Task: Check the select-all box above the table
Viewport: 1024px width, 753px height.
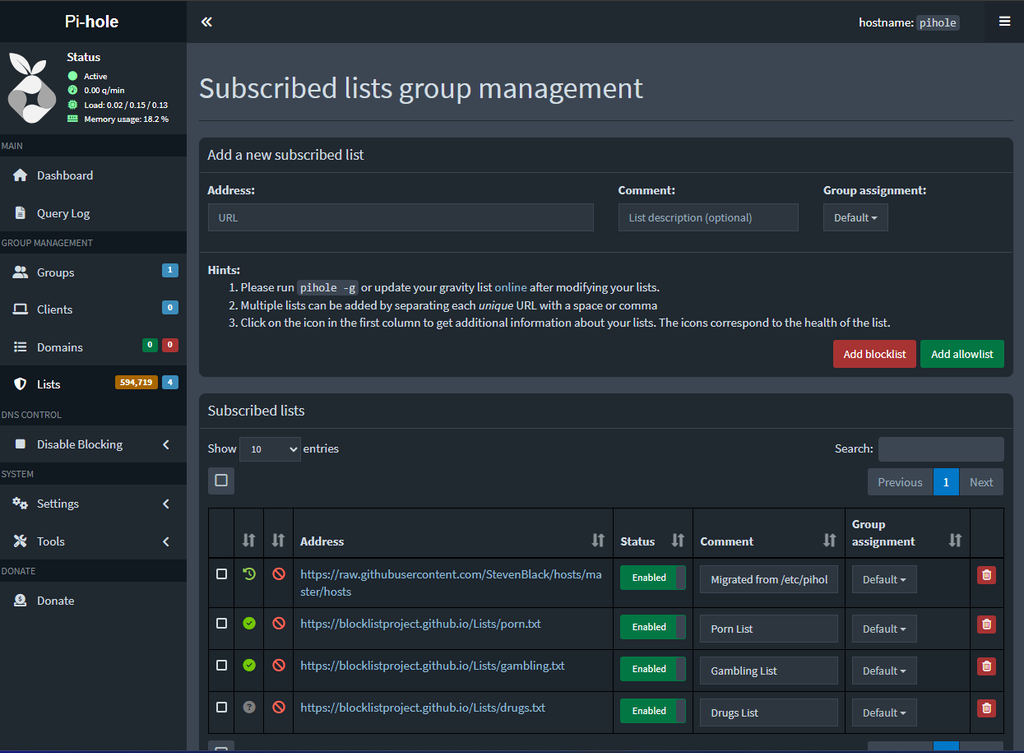Action: 221,481
